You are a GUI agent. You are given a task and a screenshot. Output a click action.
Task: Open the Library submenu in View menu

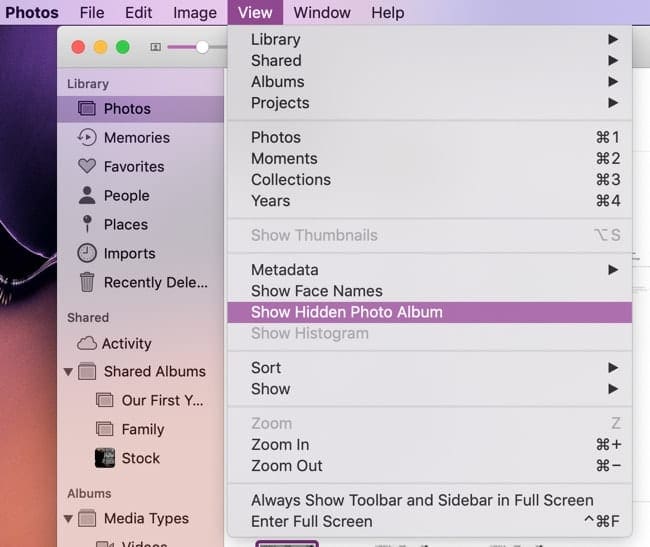tap(429, 39)
